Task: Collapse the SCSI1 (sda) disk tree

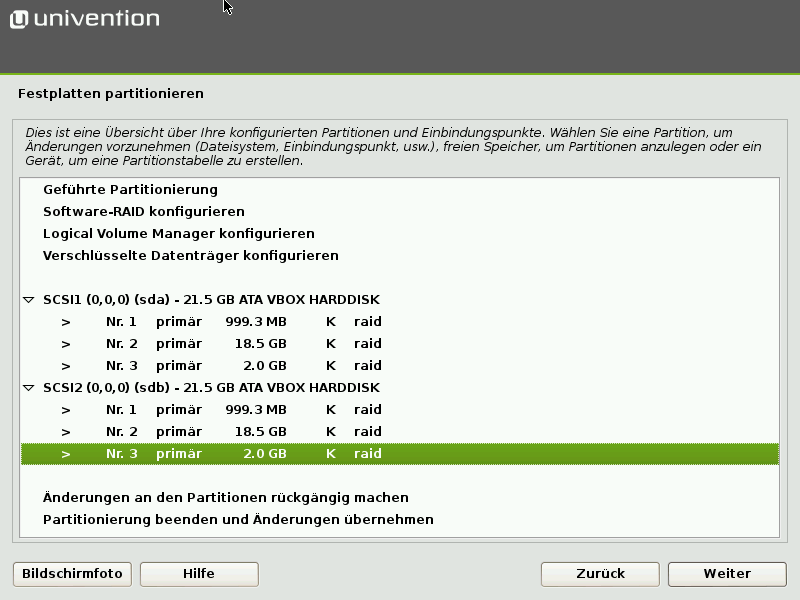Action: tap(29, 300)
